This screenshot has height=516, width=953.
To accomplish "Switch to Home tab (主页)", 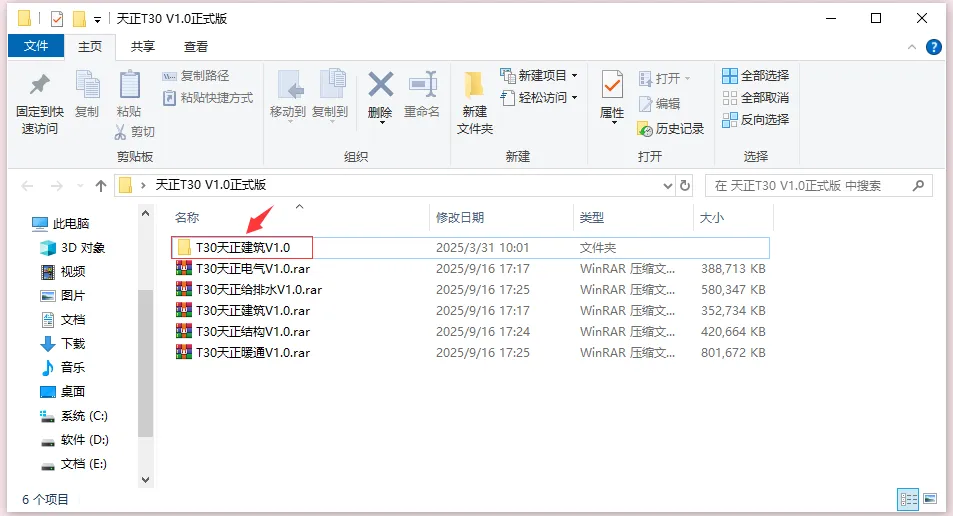I will (90, 47).
